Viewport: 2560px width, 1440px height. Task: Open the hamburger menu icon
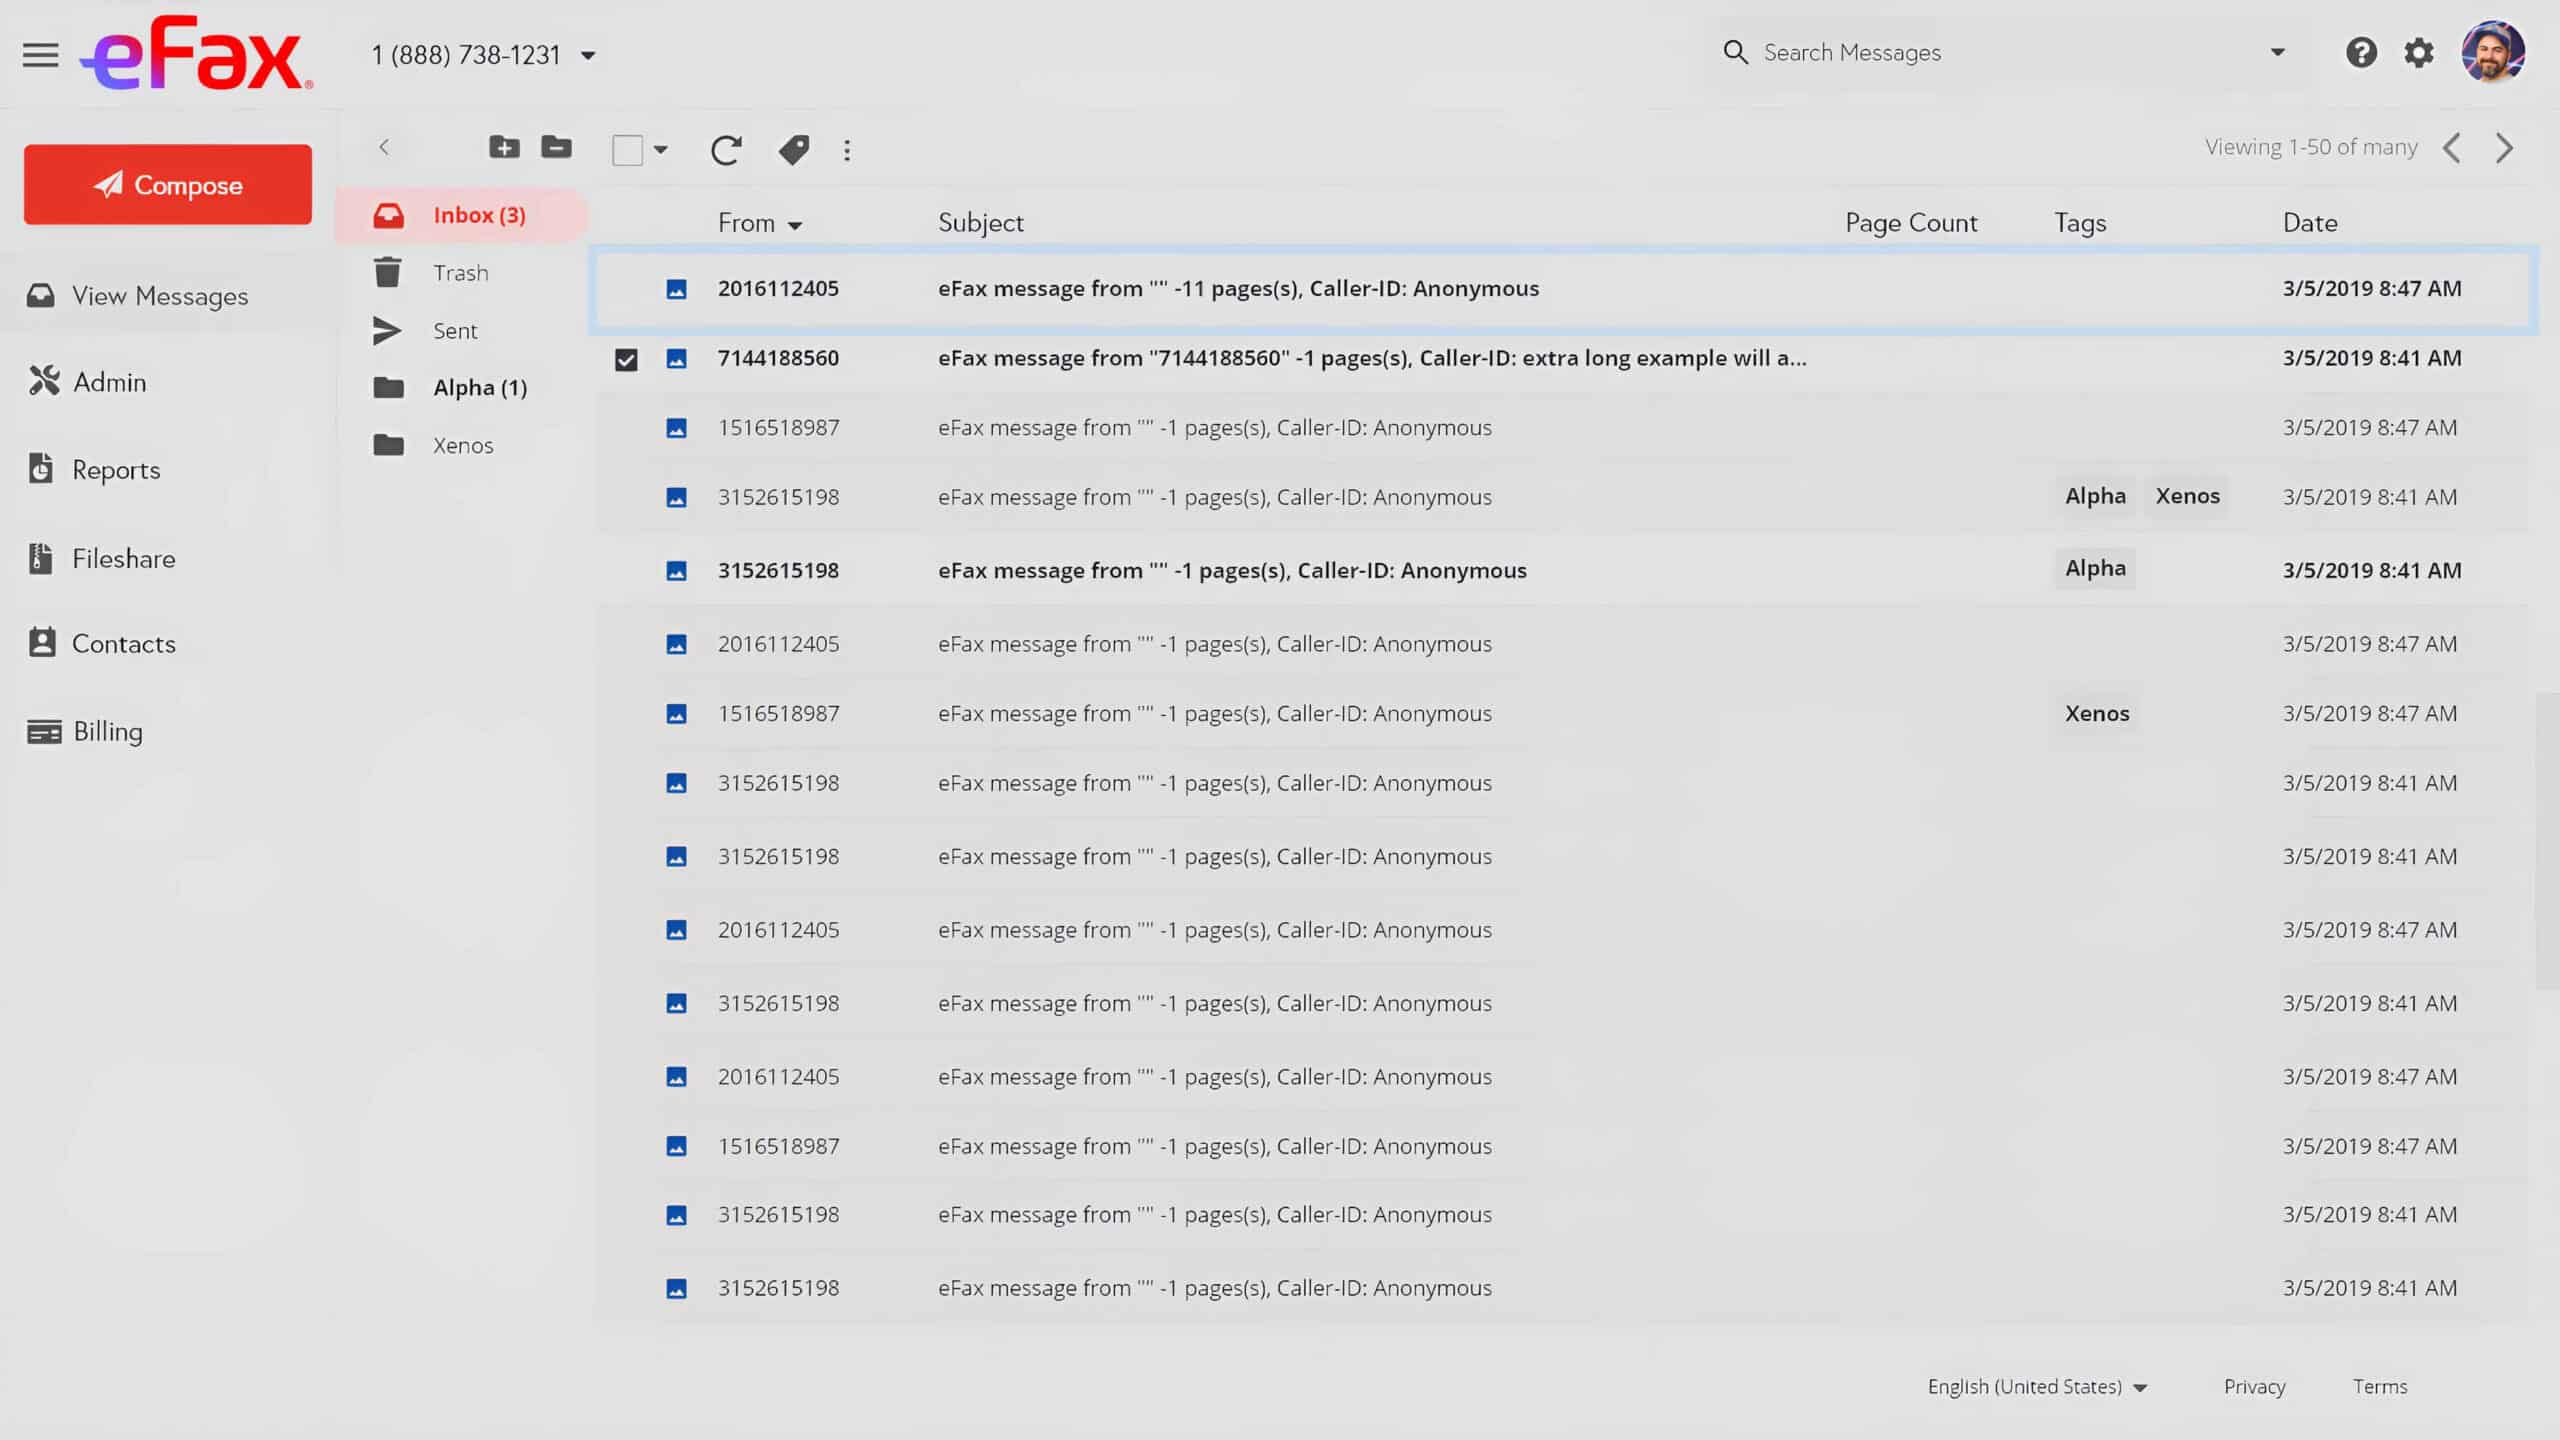click(40, 55)
